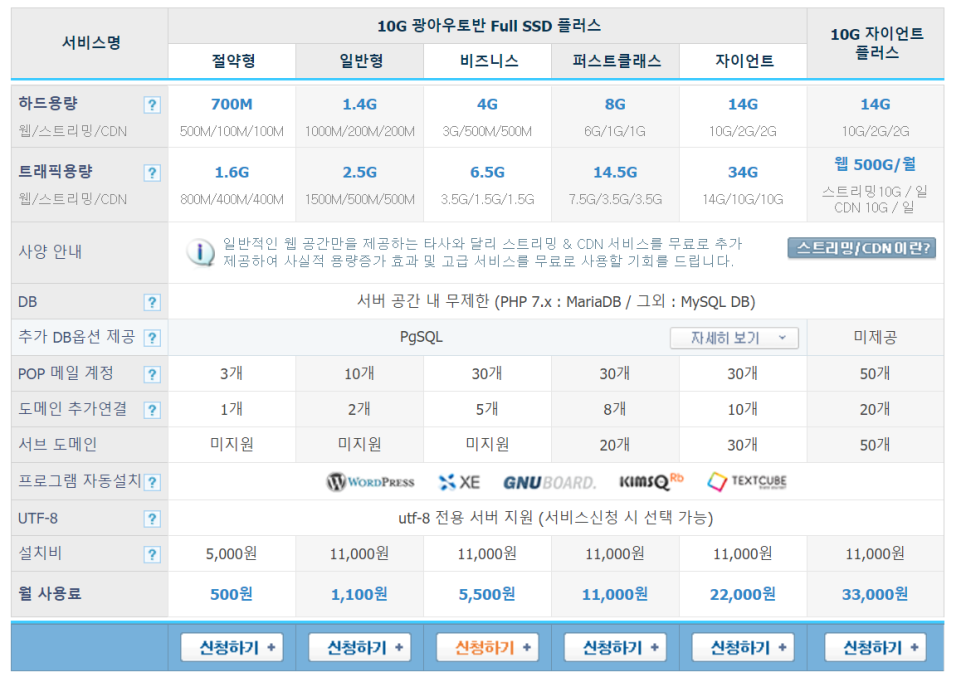This screenshot has width=966, height=687.
Task: Open the 스트리밍/CDN이란? button
Action: [862, 248]
